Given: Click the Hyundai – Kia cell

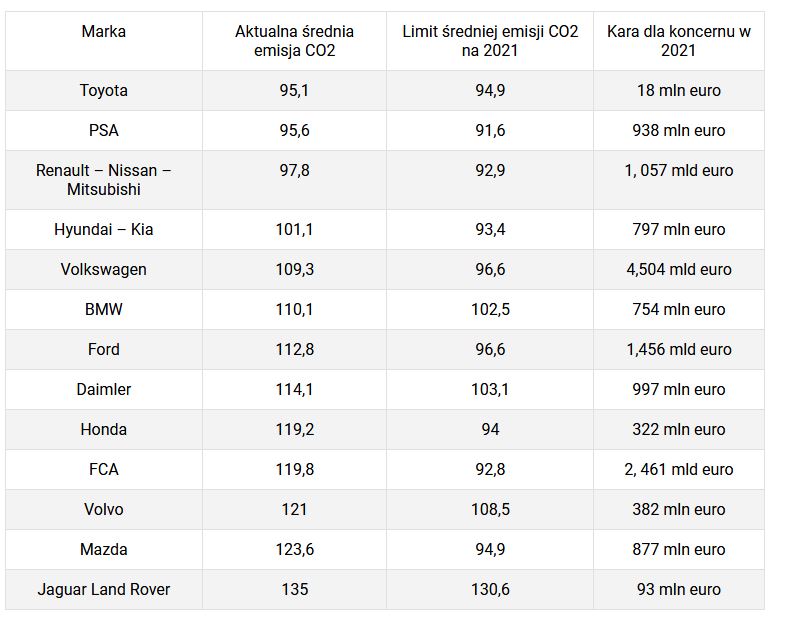Looking at the screenshot, I should 104,229.
